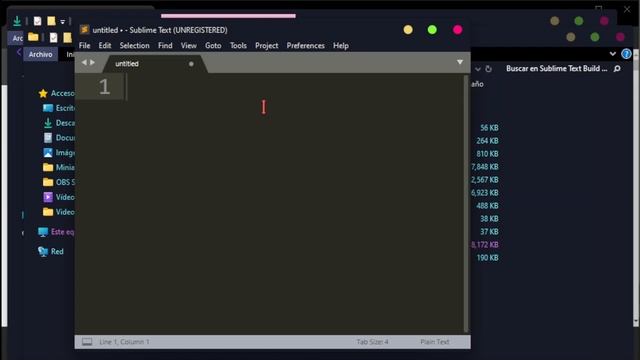Open Descargas folder in Explorer sidebar
Screen dimensions: 640x360
(59, 123)
